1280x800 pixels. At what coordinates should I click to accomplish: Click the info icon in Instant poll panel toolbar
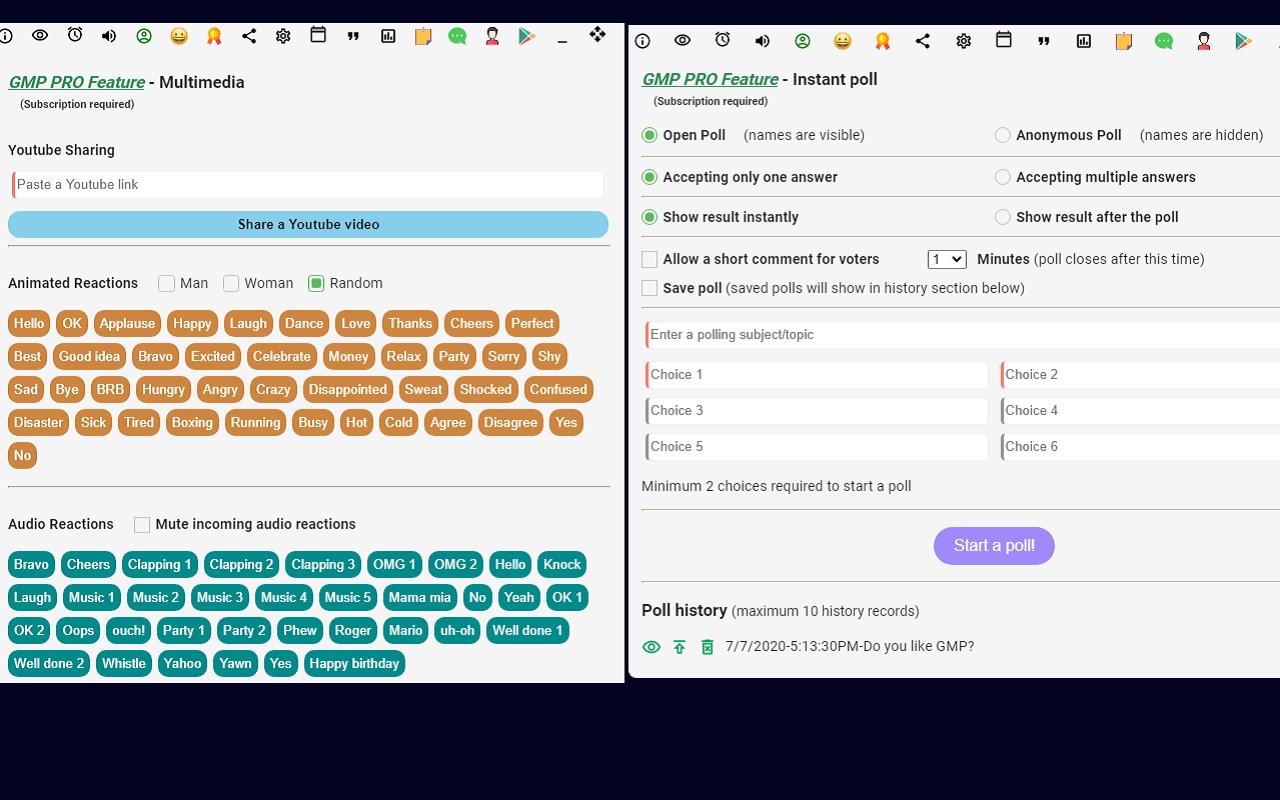pyautogui.click(x=643, y=41)
